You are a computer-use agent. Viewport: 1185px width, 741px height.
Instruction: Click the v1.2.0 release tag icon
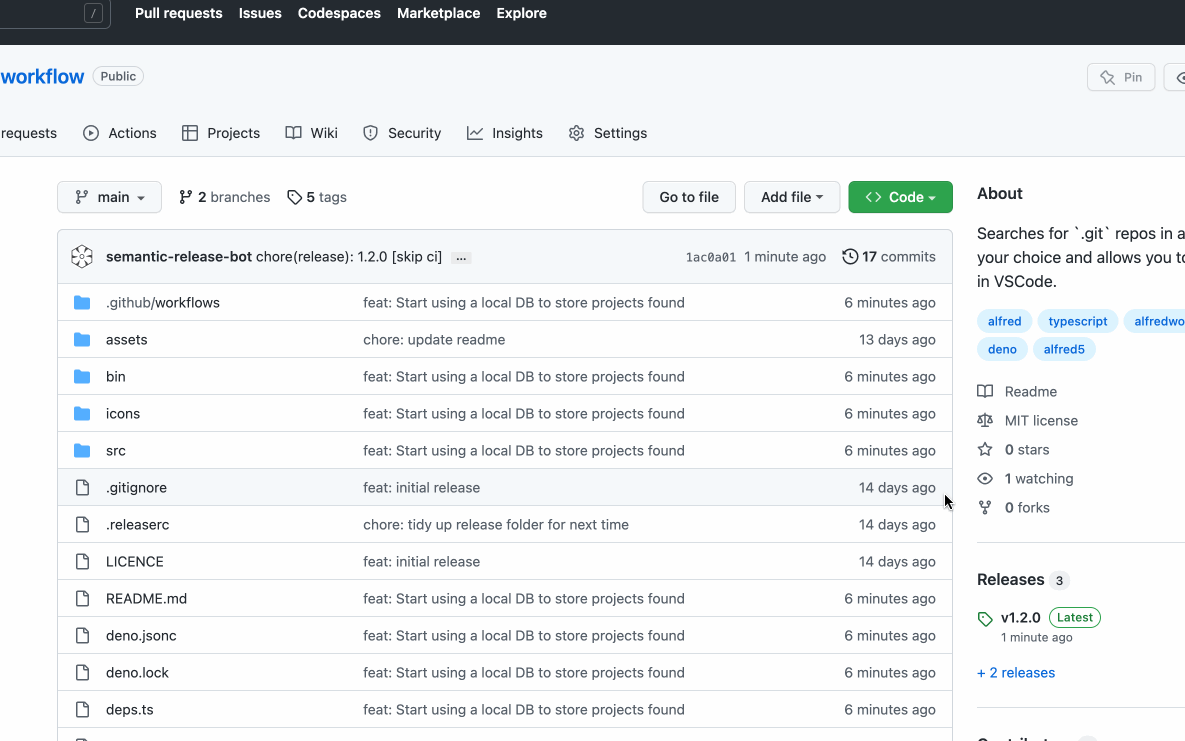click(x=985, y=619)
